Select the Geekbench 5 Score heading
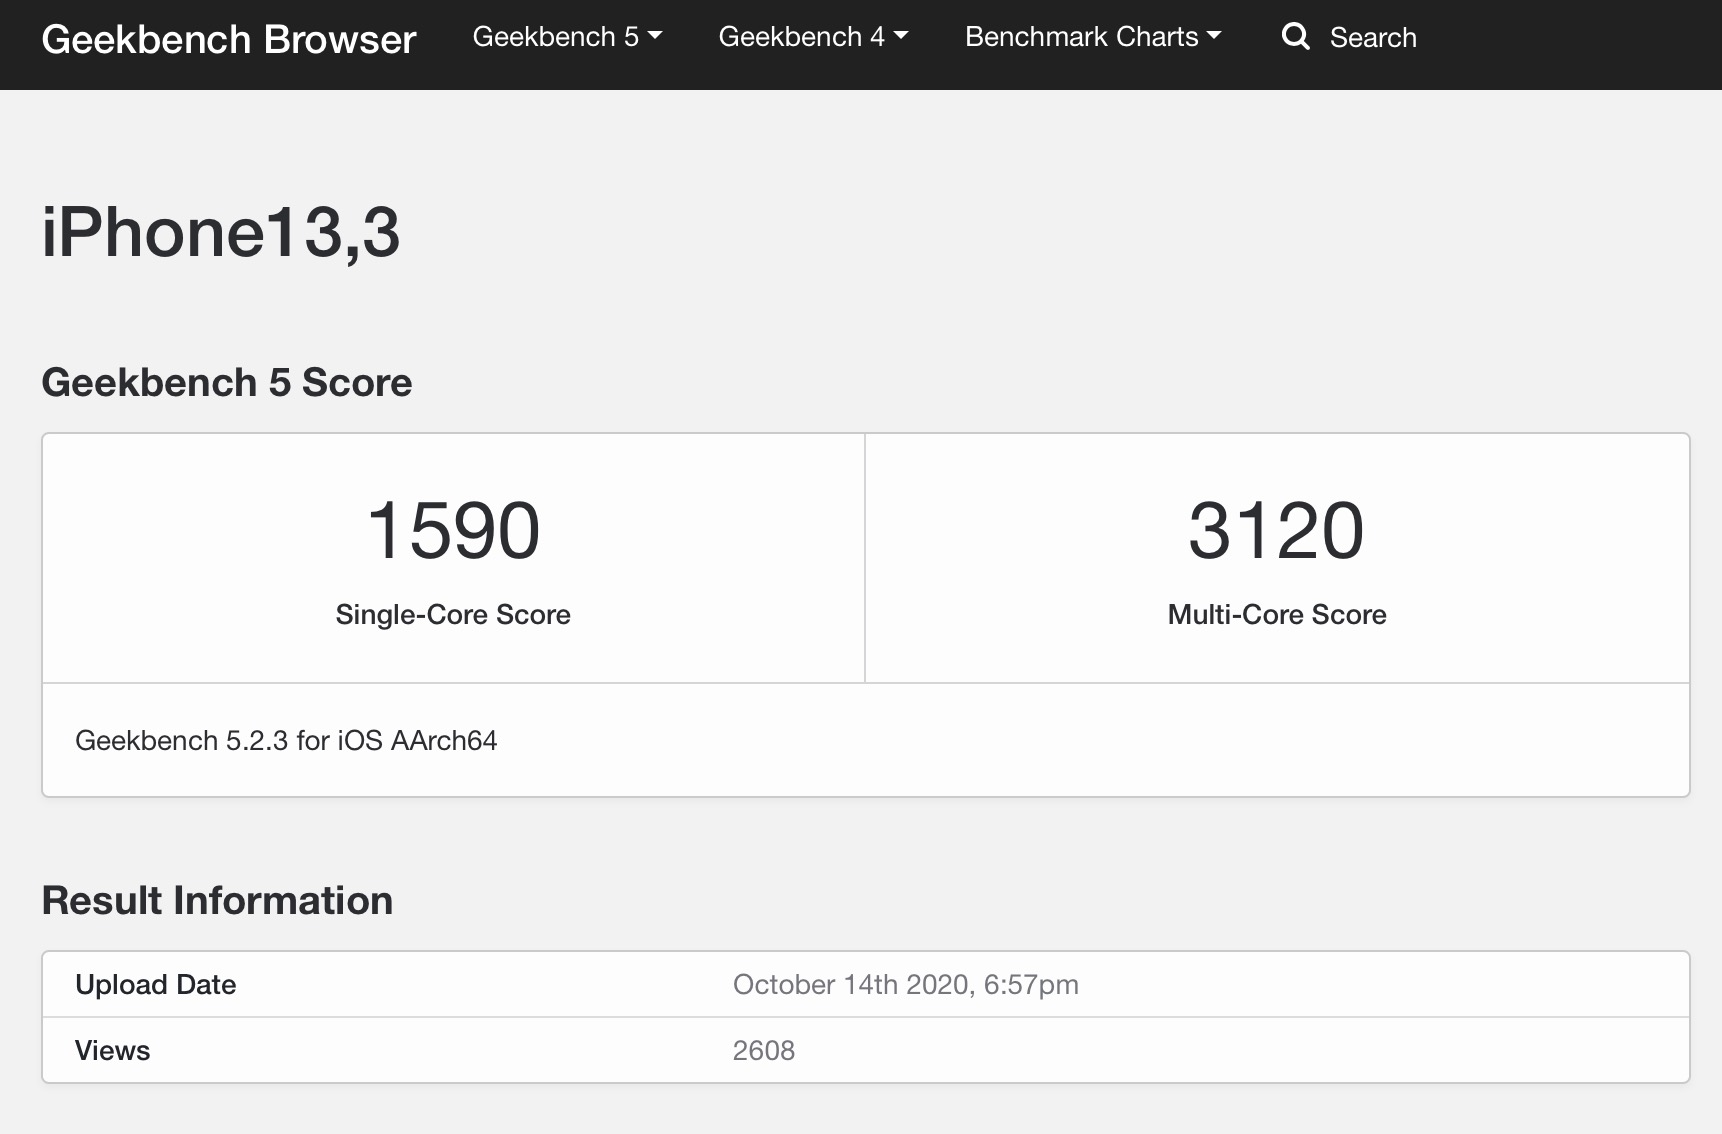The image size is (1722, 1134). (x=227, y=382)
